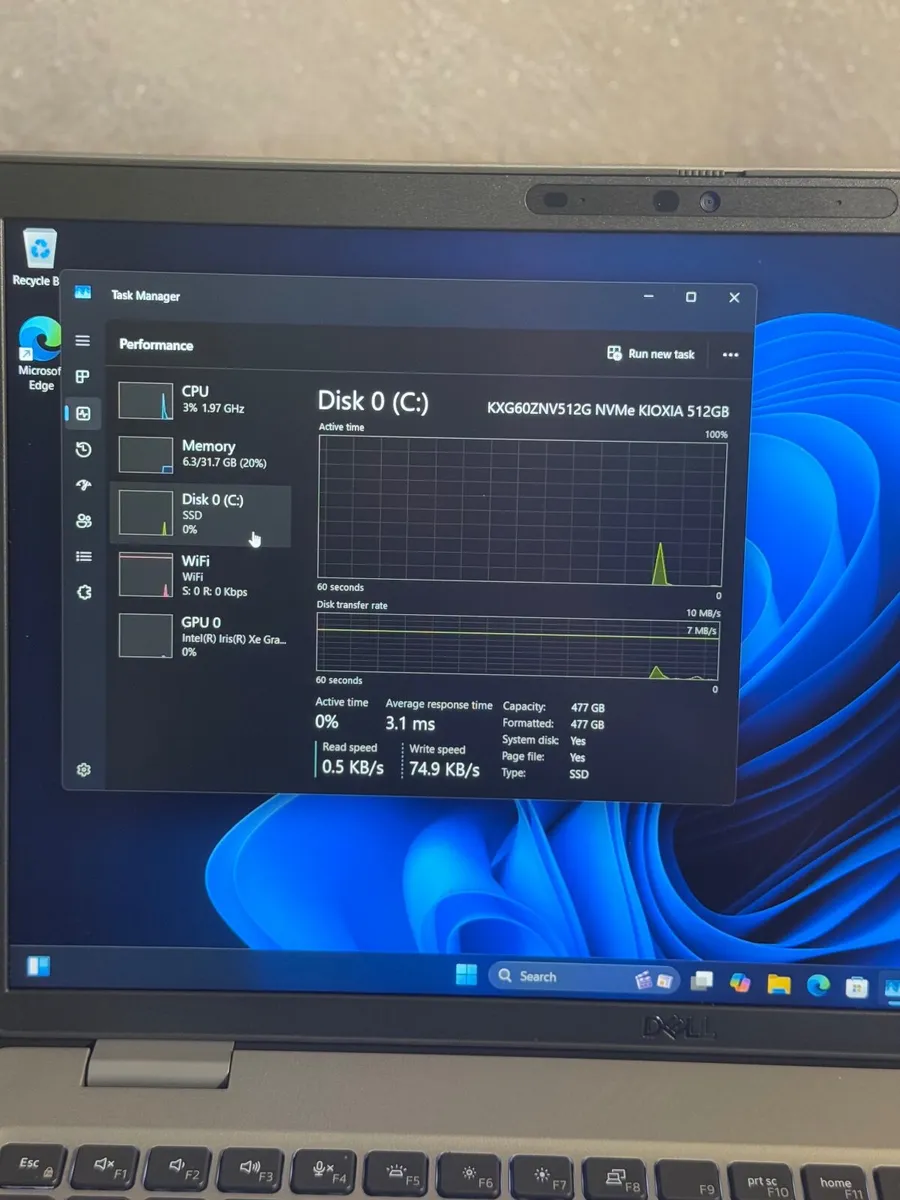Click the '7 MB/s' graph scale label
900x1200 pixels.
[x=702, y=631]
